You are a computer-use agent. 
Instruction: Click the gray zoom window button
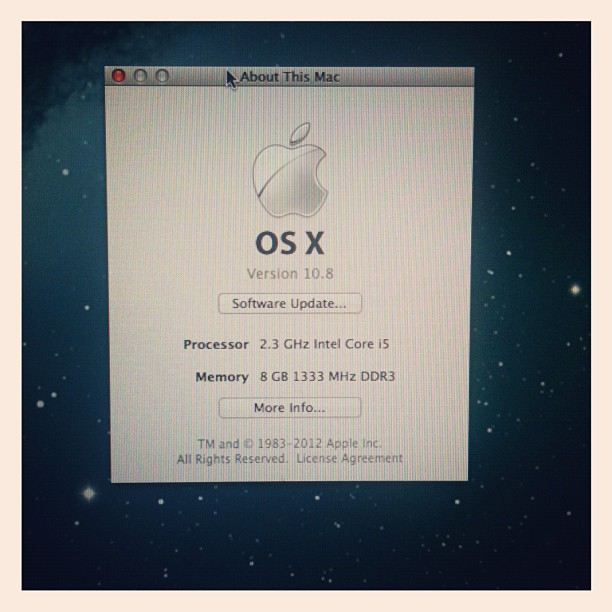[162, 76]
